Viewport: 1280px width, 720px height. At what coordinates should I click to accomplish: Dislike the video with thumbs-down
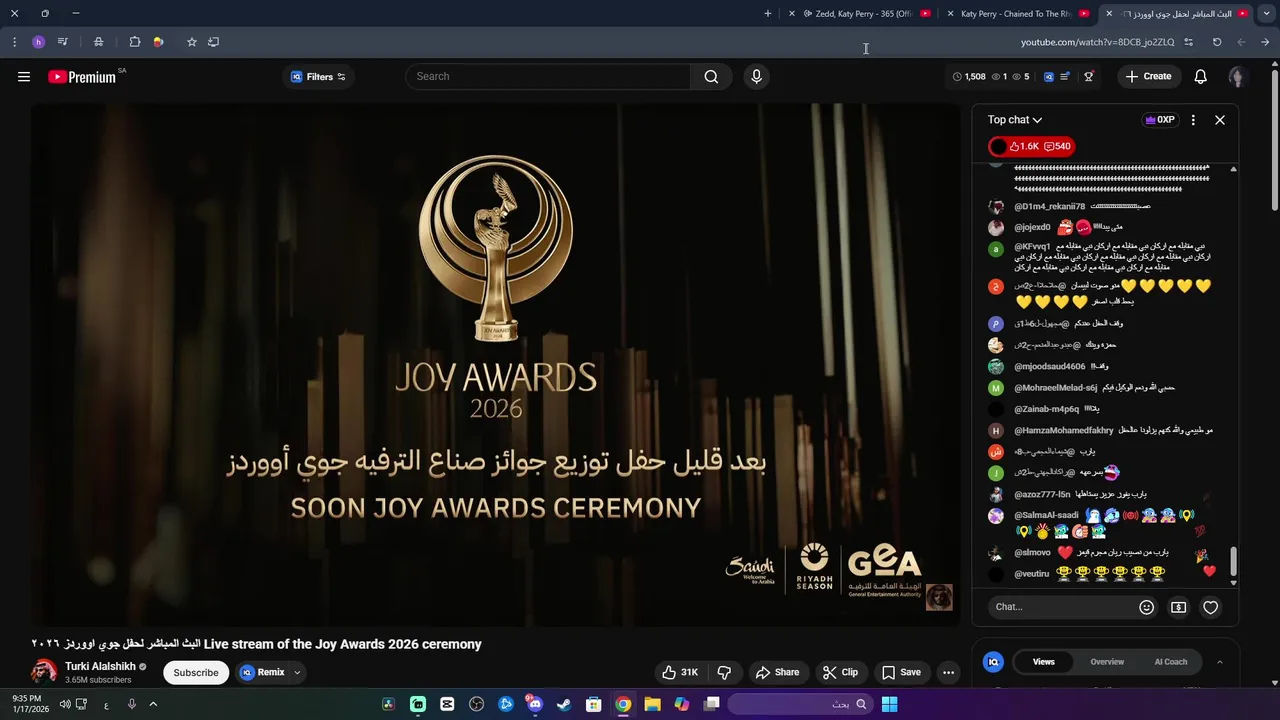pyautogui.click(x=724, y=672)
